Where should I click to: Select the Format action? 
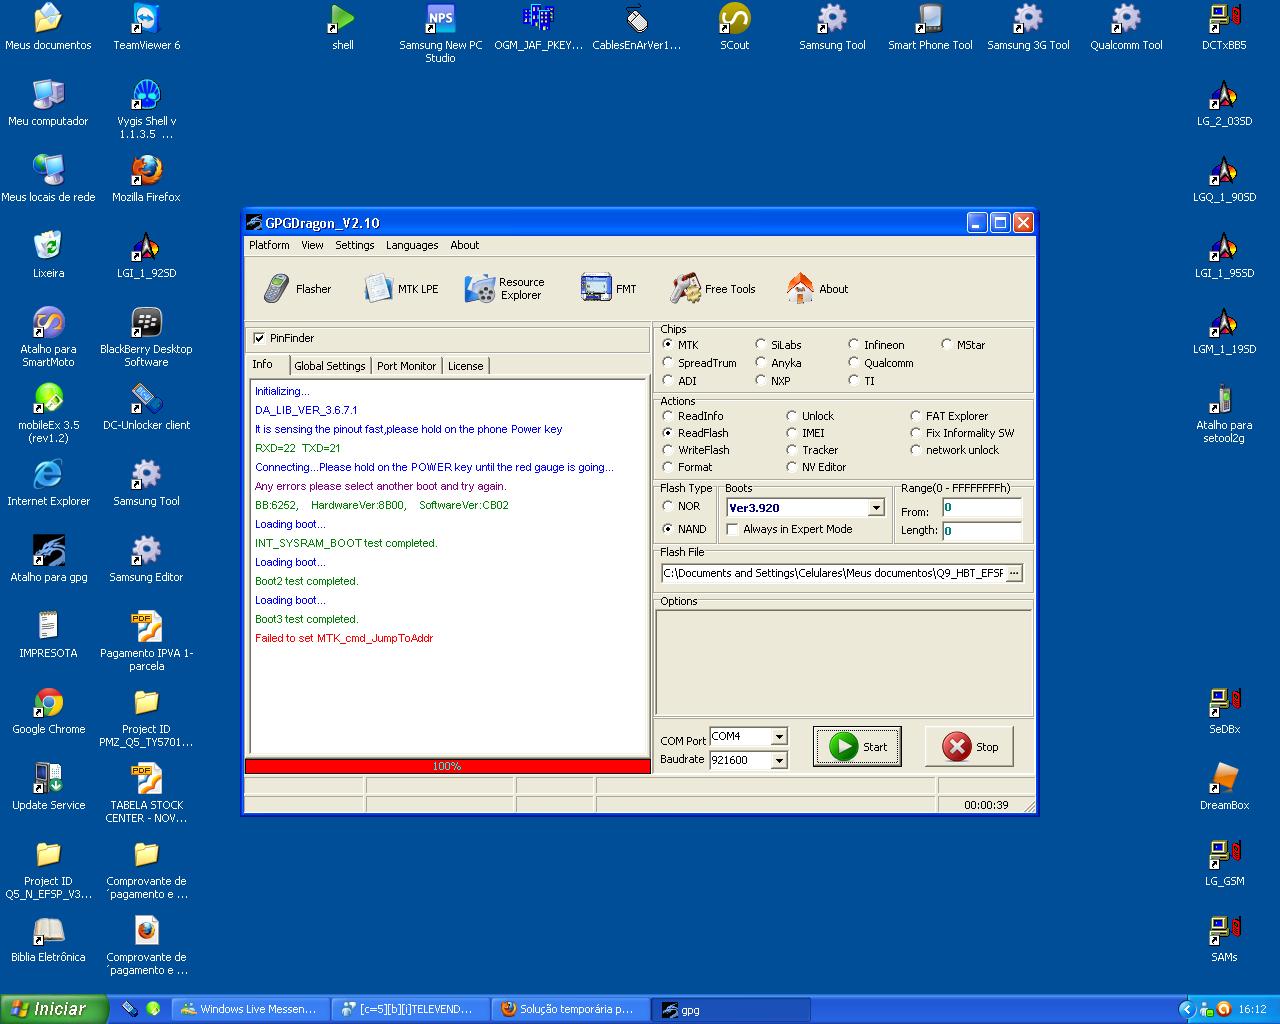(668, 467)
